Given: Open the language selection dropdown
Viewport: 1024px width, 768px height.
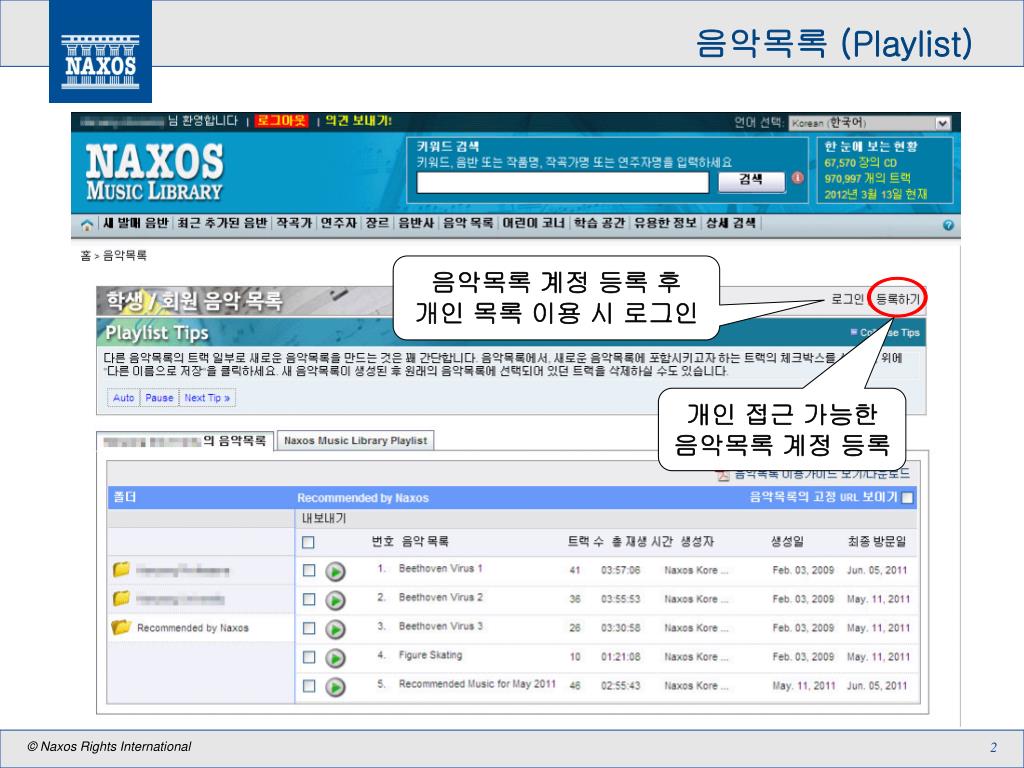Looking at the screenshot, I should 870,123.
